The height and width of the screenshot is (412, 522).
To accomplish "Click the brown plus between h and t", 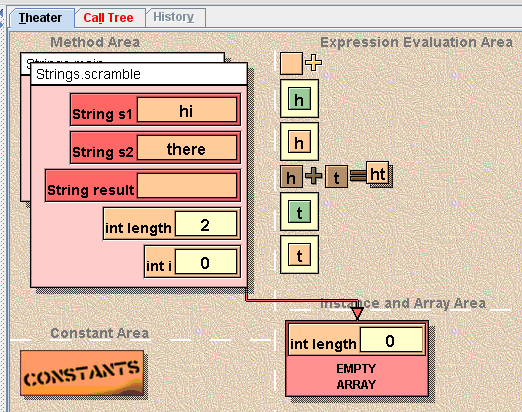I will pos(314,176).
